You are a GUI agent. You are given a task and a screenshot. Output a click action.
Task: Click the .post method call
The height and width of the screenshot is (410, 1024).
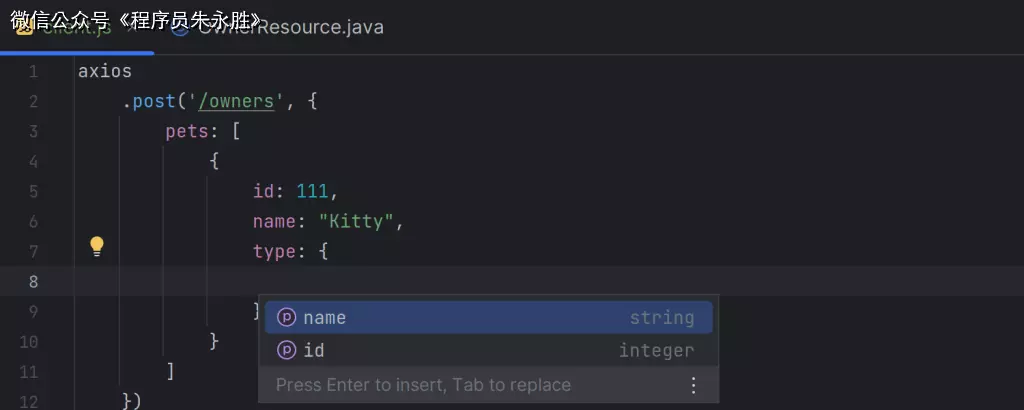149,102
